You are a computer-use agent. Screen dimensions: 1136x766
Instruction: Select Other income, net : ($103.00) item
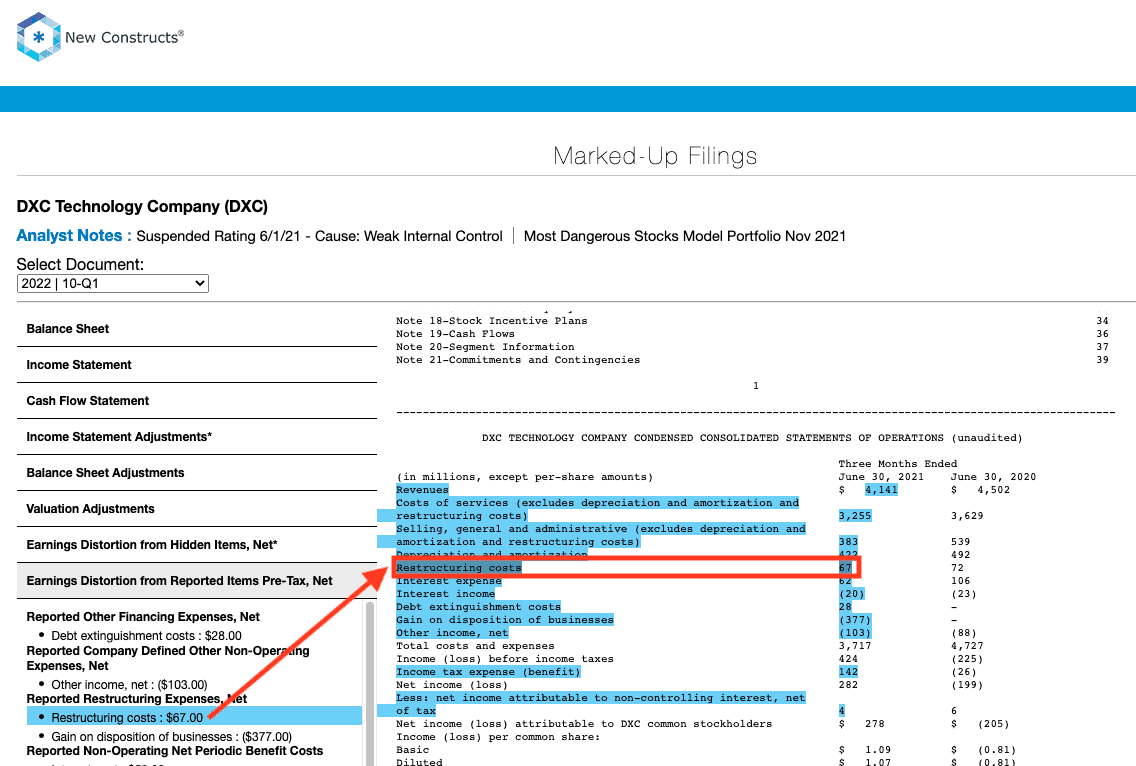tap(129, 685)
